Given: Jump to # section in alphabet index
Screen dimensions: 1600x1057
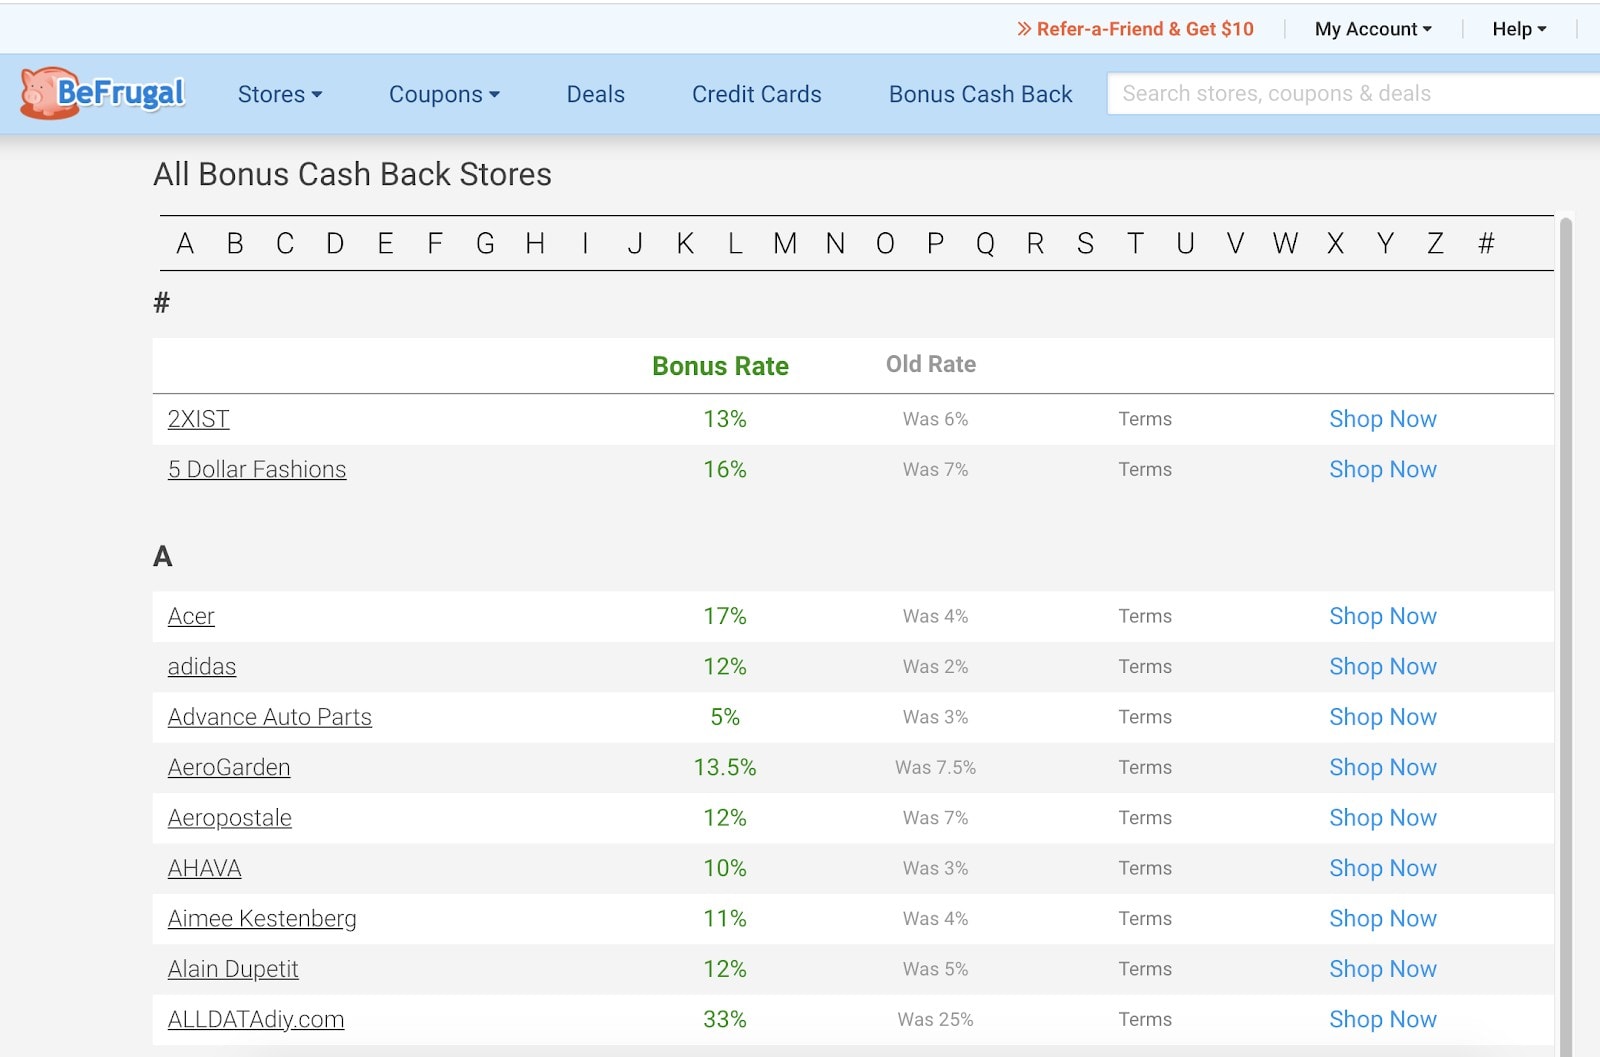Looking at the screenshot, I should click(x=1486, y=243).
